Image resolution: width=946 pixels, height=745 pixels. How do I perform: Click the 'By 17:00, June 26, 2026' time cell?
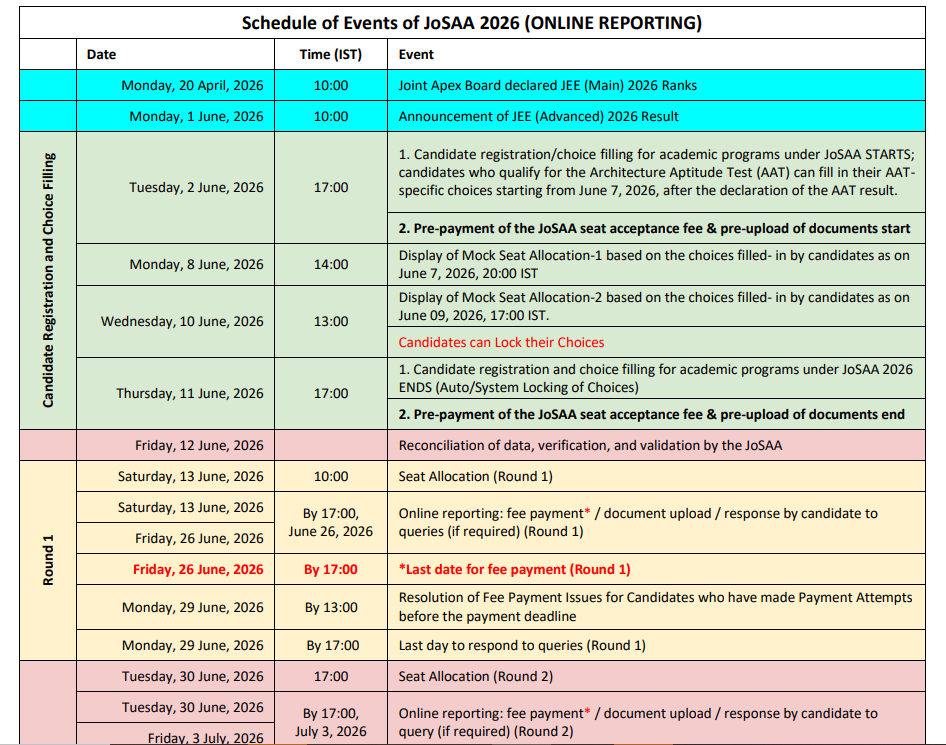point(331,522)
